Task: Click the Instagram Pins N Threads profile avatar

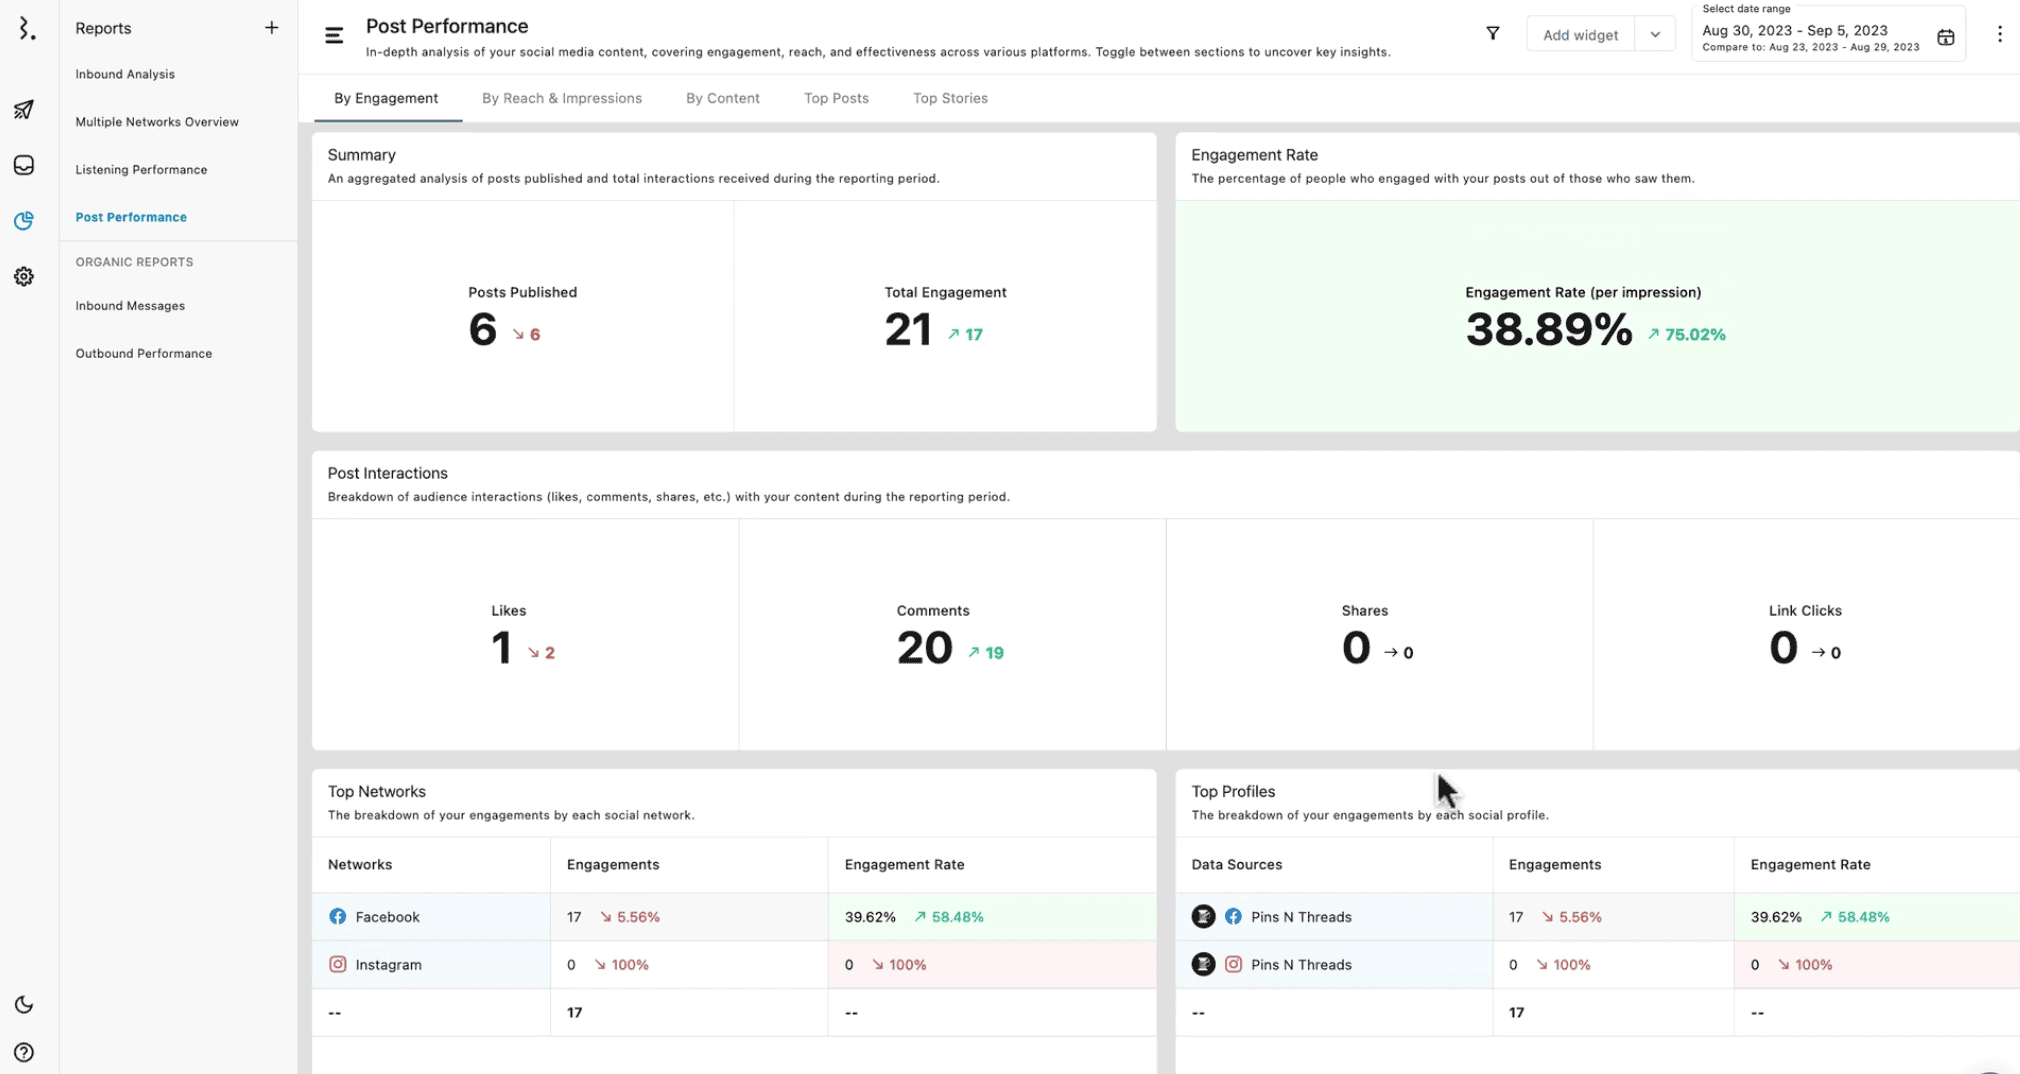Action: point(1203,965)
